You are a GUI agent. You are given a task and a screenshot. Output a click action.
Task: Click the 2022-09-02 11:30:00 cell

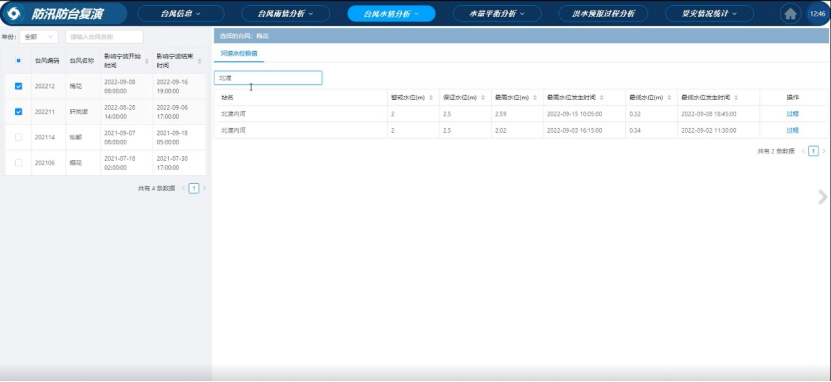click(708, 130)
